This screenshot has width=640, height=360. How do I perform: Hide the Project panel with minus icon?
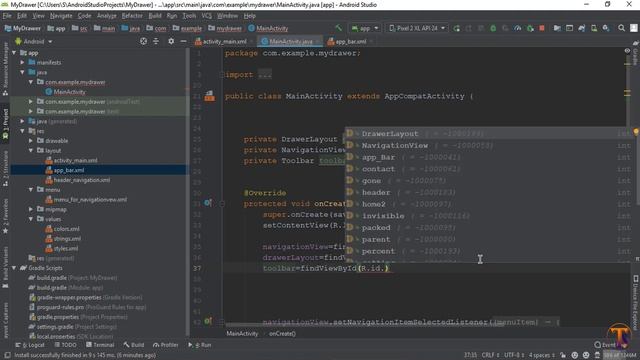coord(183,41)
